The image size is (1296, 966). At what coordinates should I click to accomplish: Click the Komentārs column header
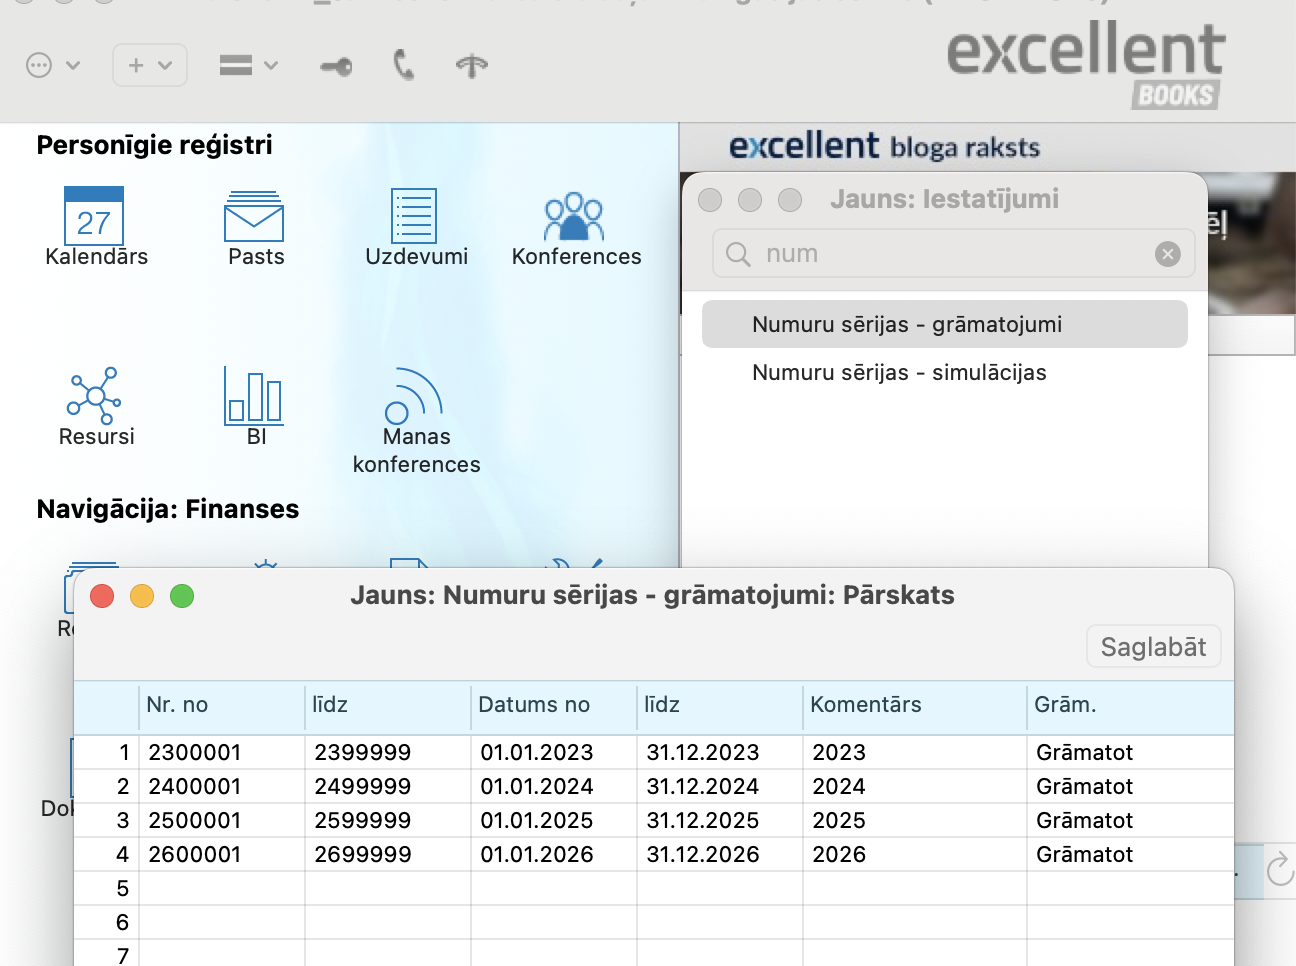click(x=866, y=704)
